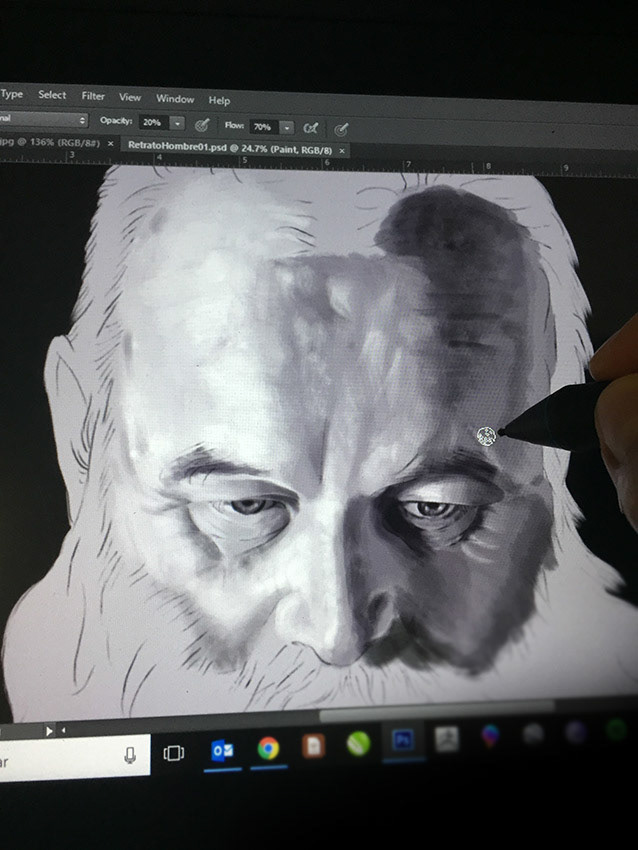Screen dimensions: 638x850
Task: Open Outlook from the taskbar
Action: 222,750
